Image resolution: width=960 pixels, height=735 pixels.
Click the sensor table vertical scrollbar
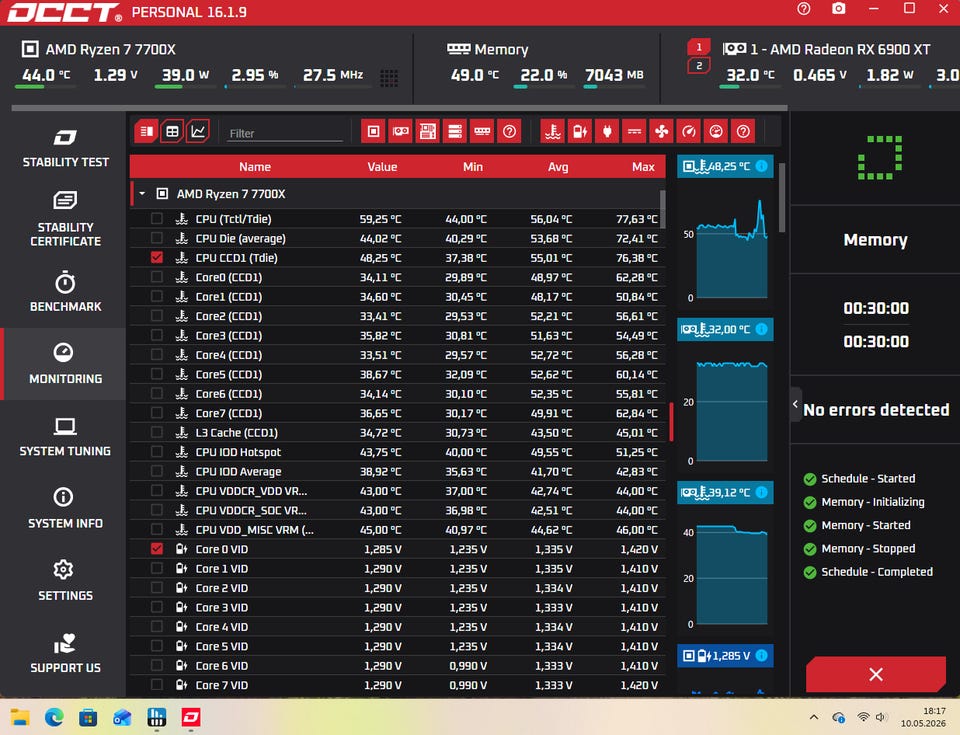662,210
